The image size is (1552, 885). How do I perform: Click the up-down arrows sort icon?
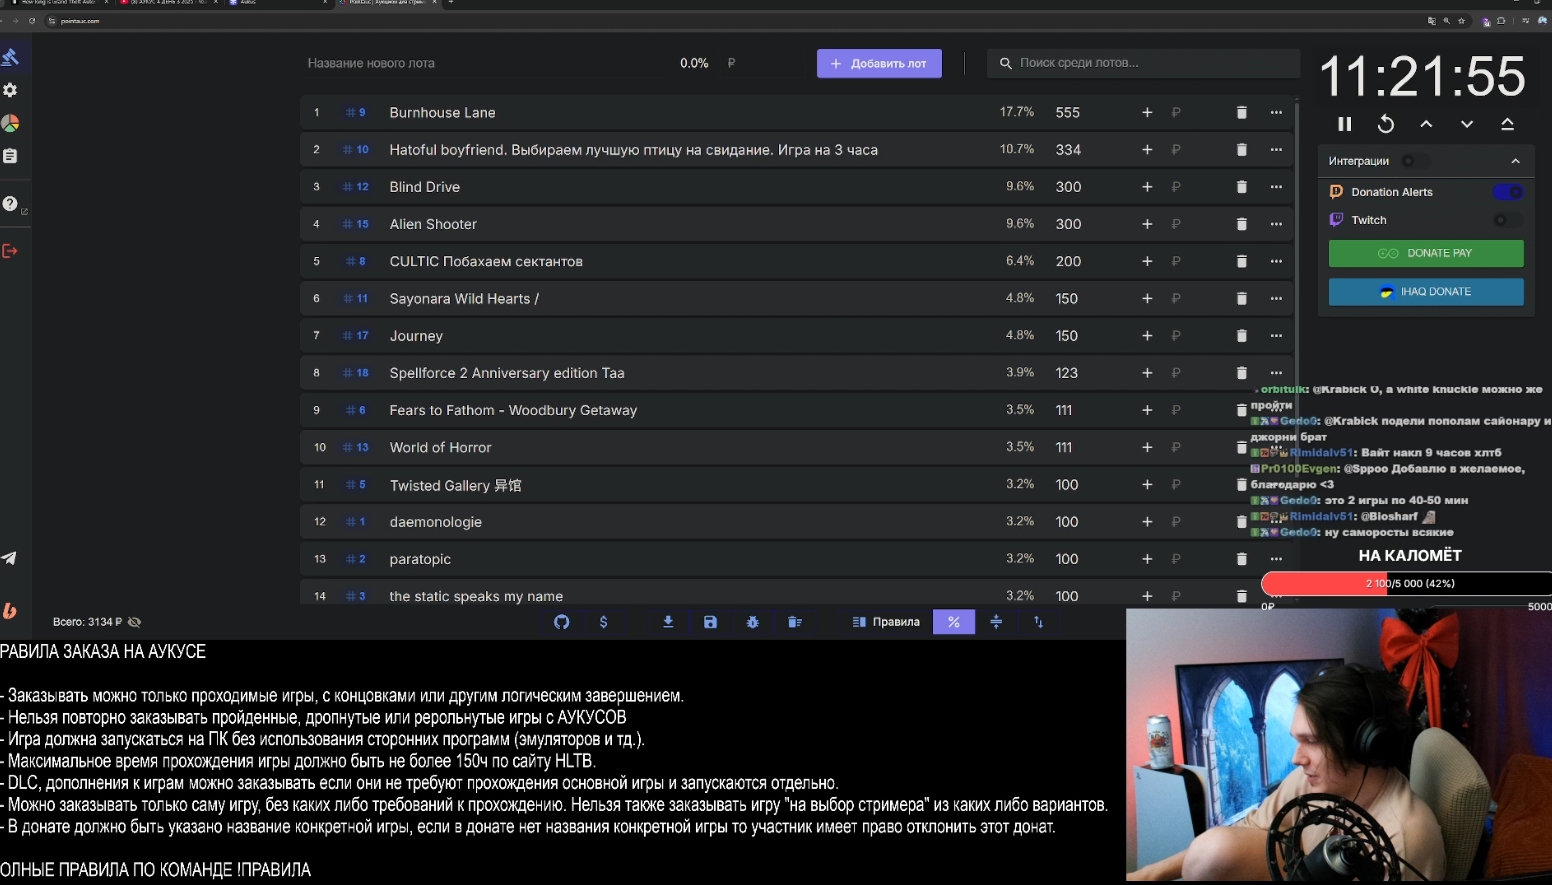pyautogui.click(x=1038, y=622)
